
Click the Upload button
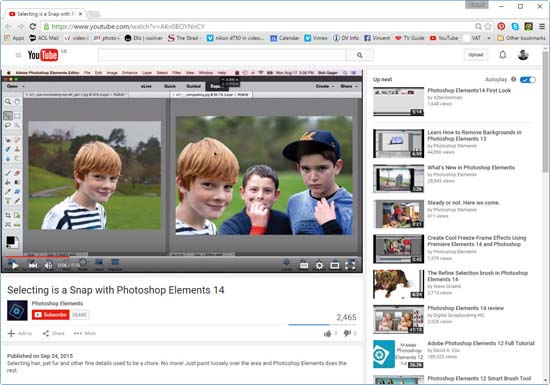point(476,55)
